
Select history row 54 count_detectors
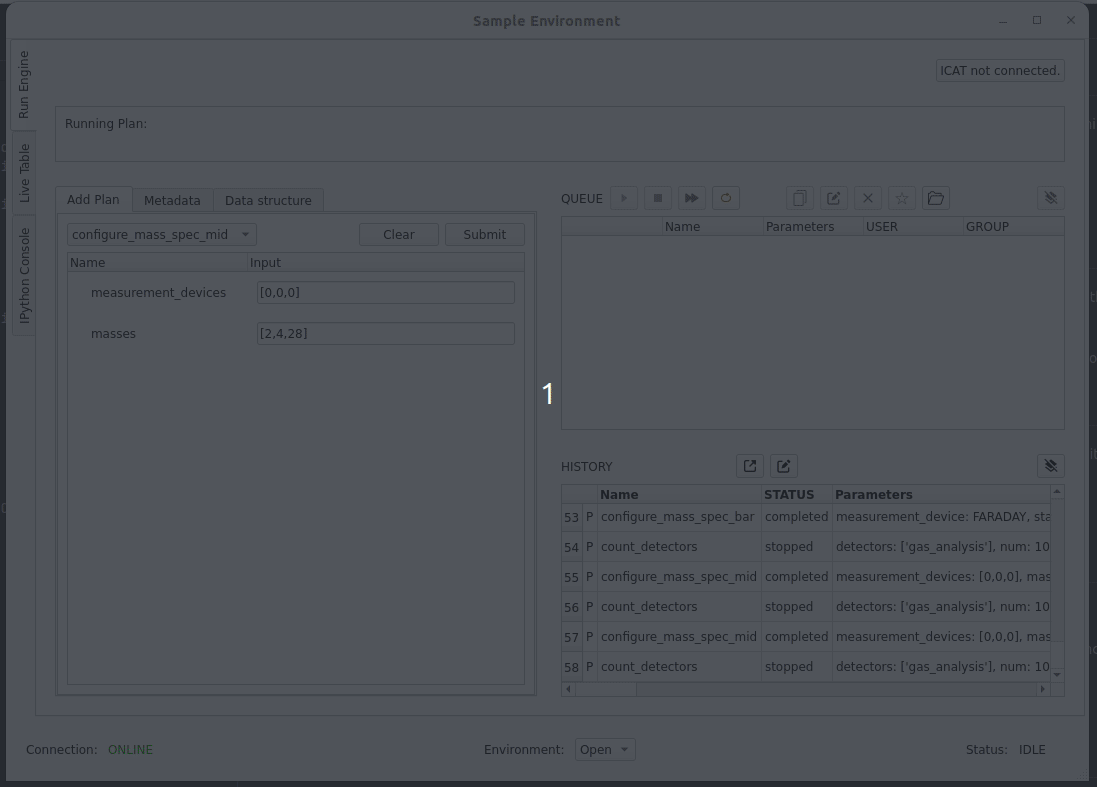(806, 547)
